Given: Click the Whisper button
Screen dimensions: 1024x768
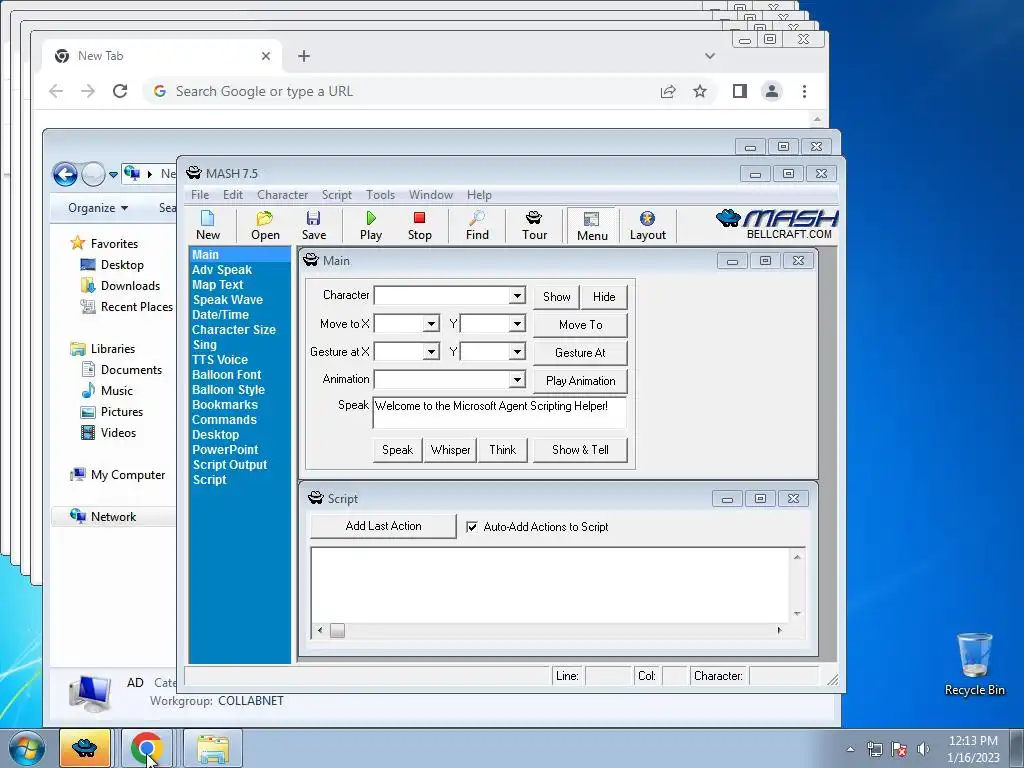Looking at the screenshot, I should [451, 450].
